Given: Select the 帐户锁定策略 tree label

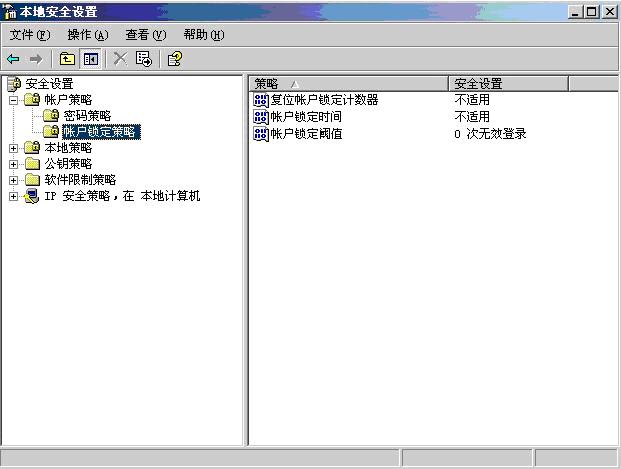Looking at the screenshot, I should pyautogui.click(x=101, y=132).
